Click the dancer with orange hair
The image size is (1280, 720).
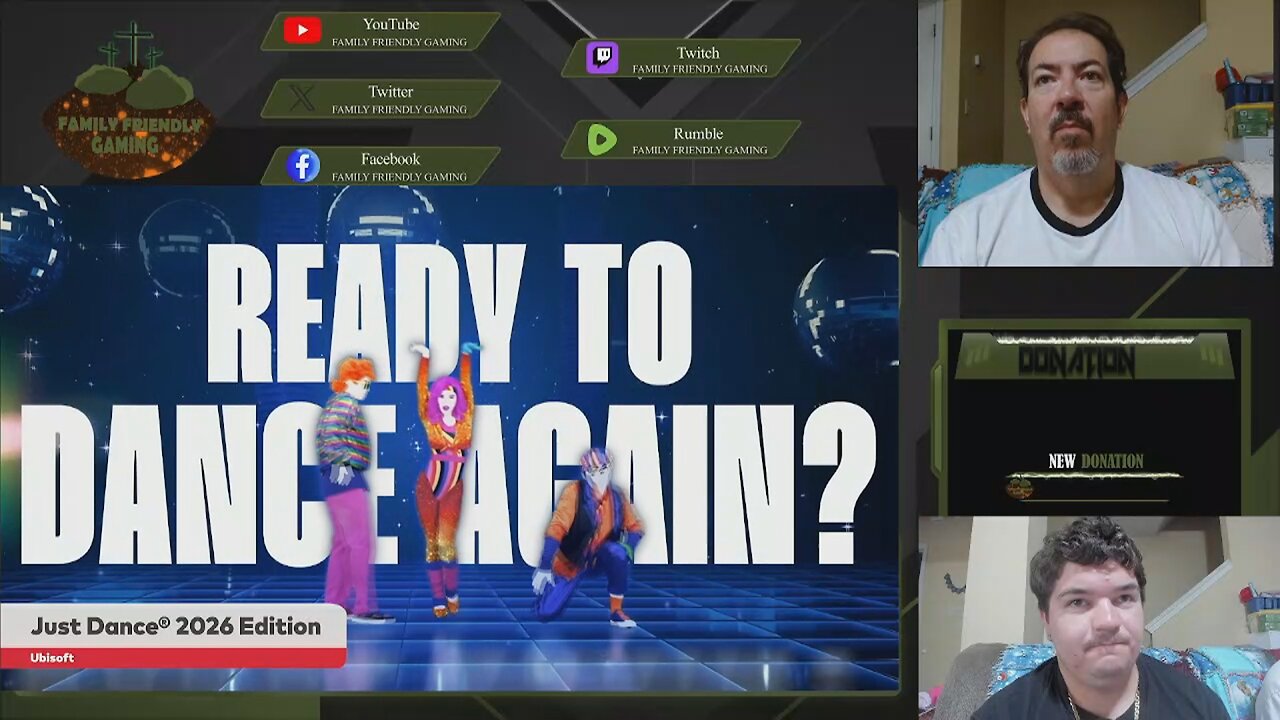tap(349, 488)
